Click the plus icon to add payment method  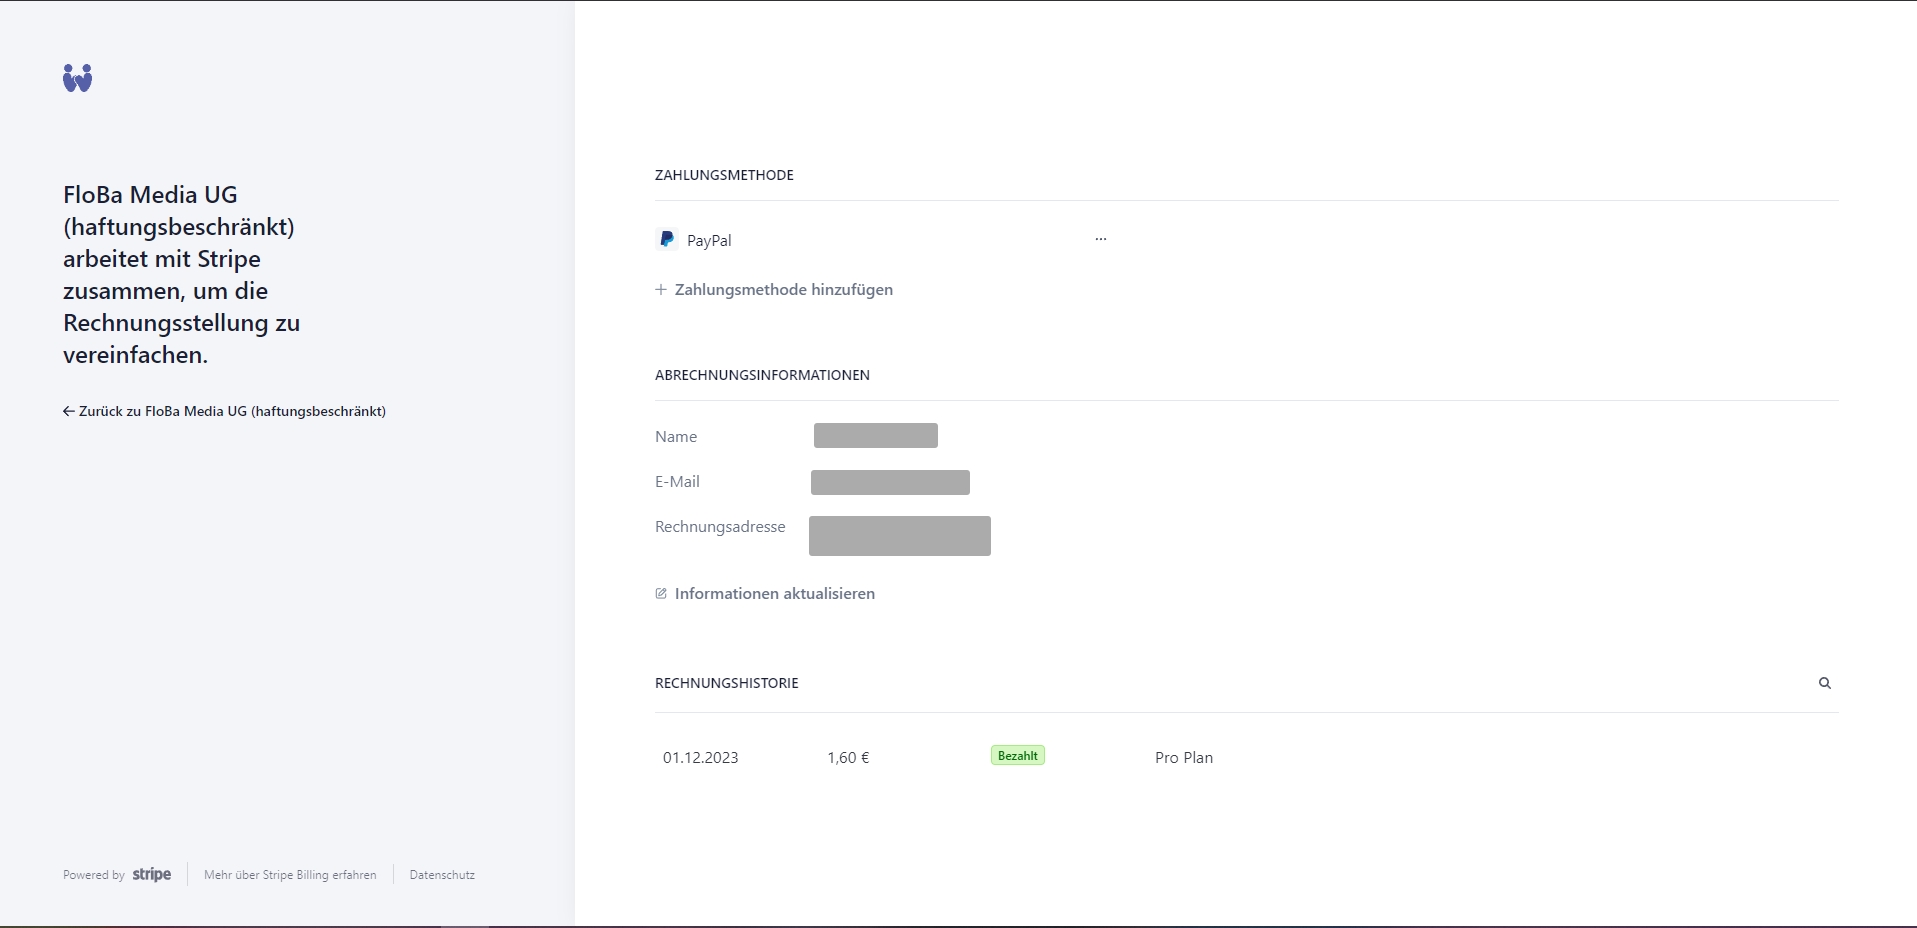point(661,290)
